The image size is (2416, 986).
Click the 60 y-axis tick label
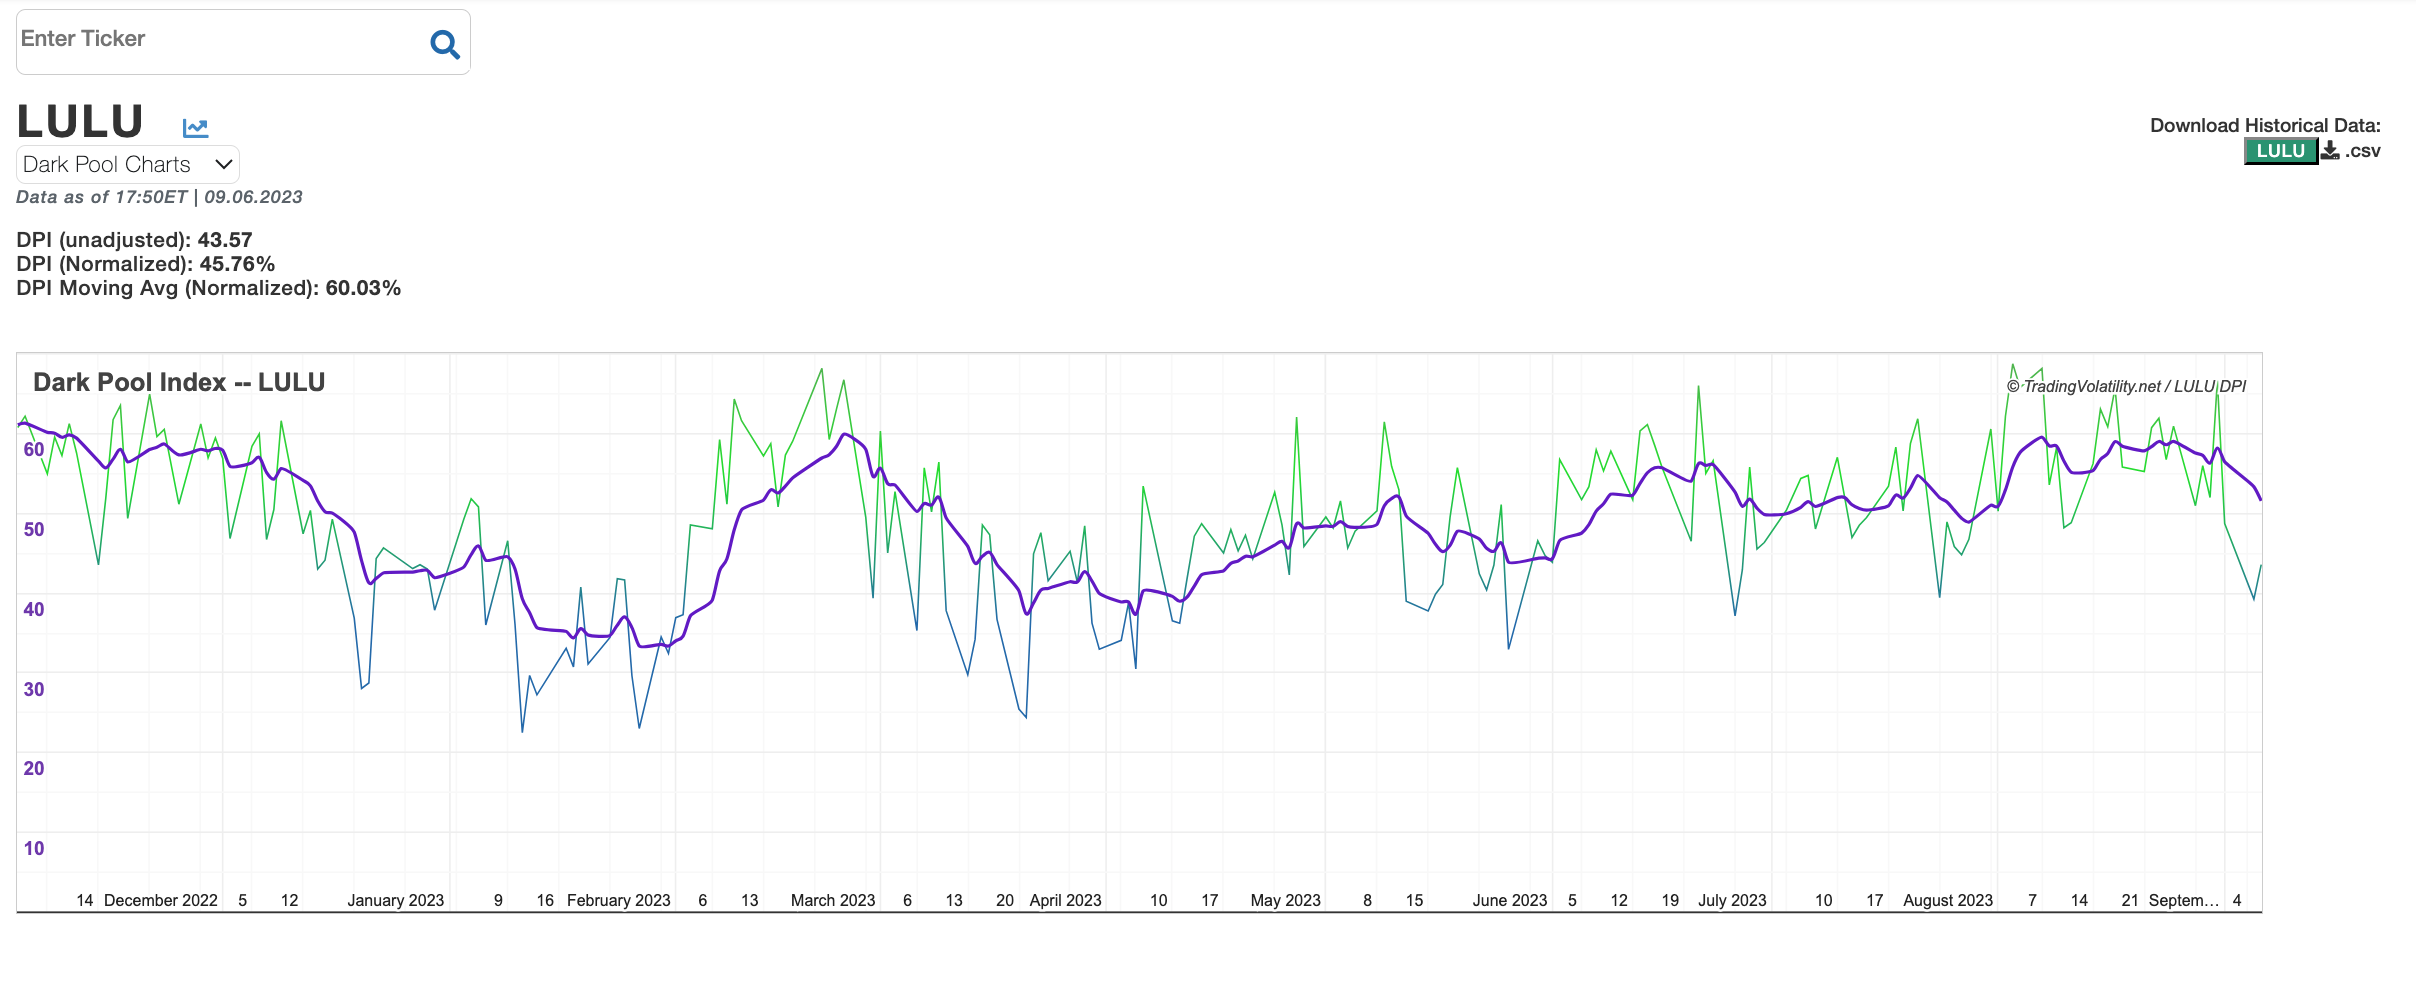click(x=34, y=449)
